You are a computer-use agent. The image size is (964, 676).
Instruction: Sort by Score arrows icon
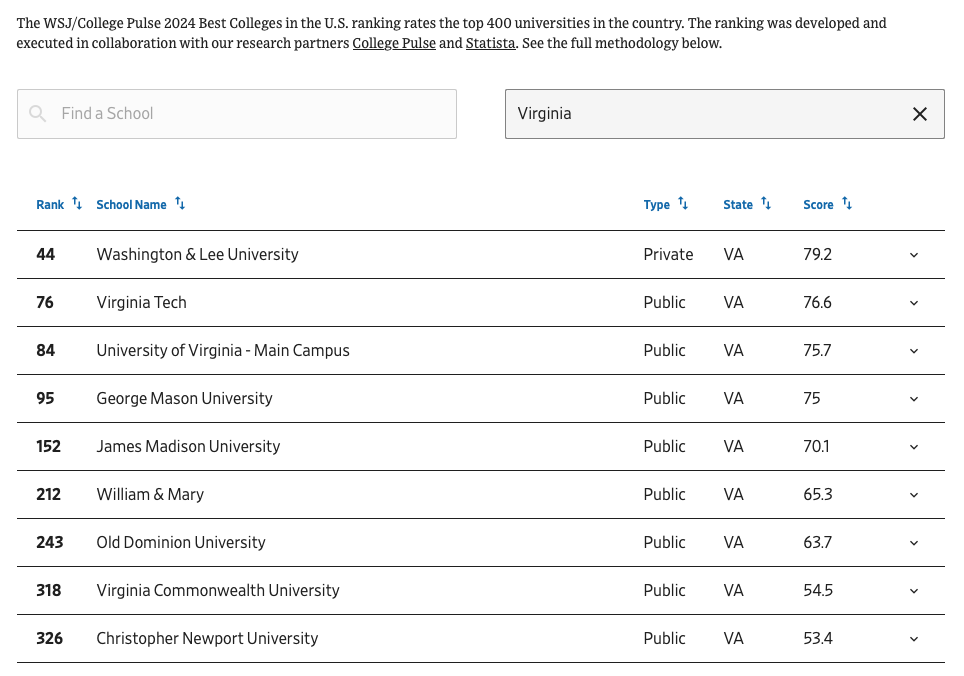click(x=847, y=203)
